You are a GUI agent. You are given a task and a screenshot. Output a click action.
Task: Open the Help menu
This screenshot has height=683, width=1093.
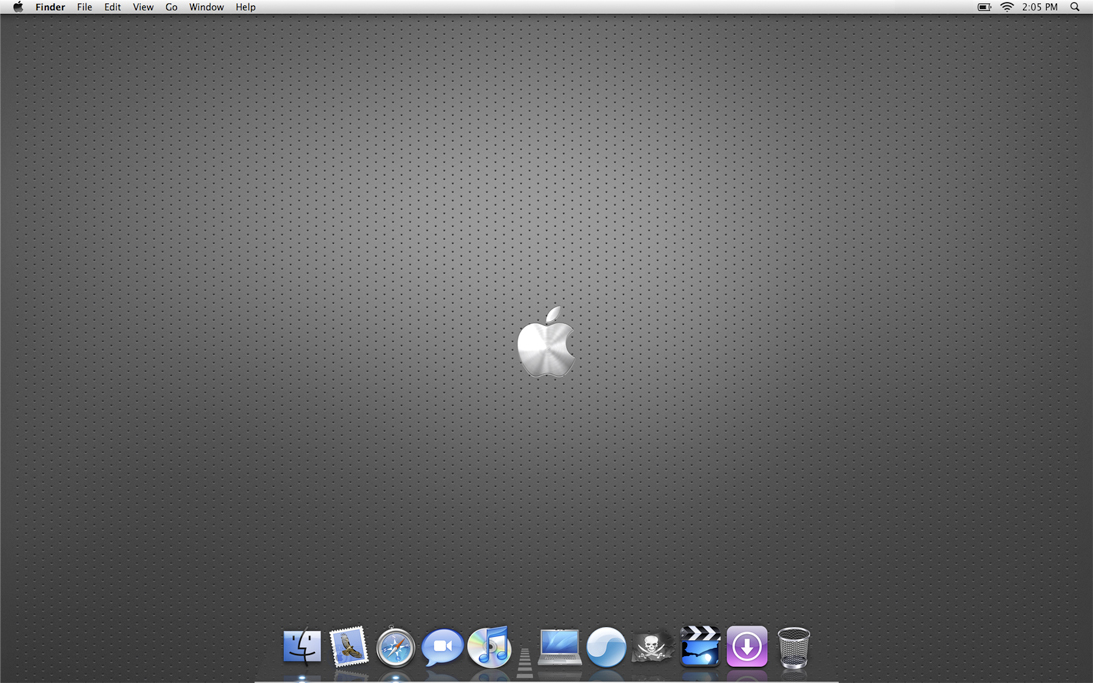click(245, 7)
